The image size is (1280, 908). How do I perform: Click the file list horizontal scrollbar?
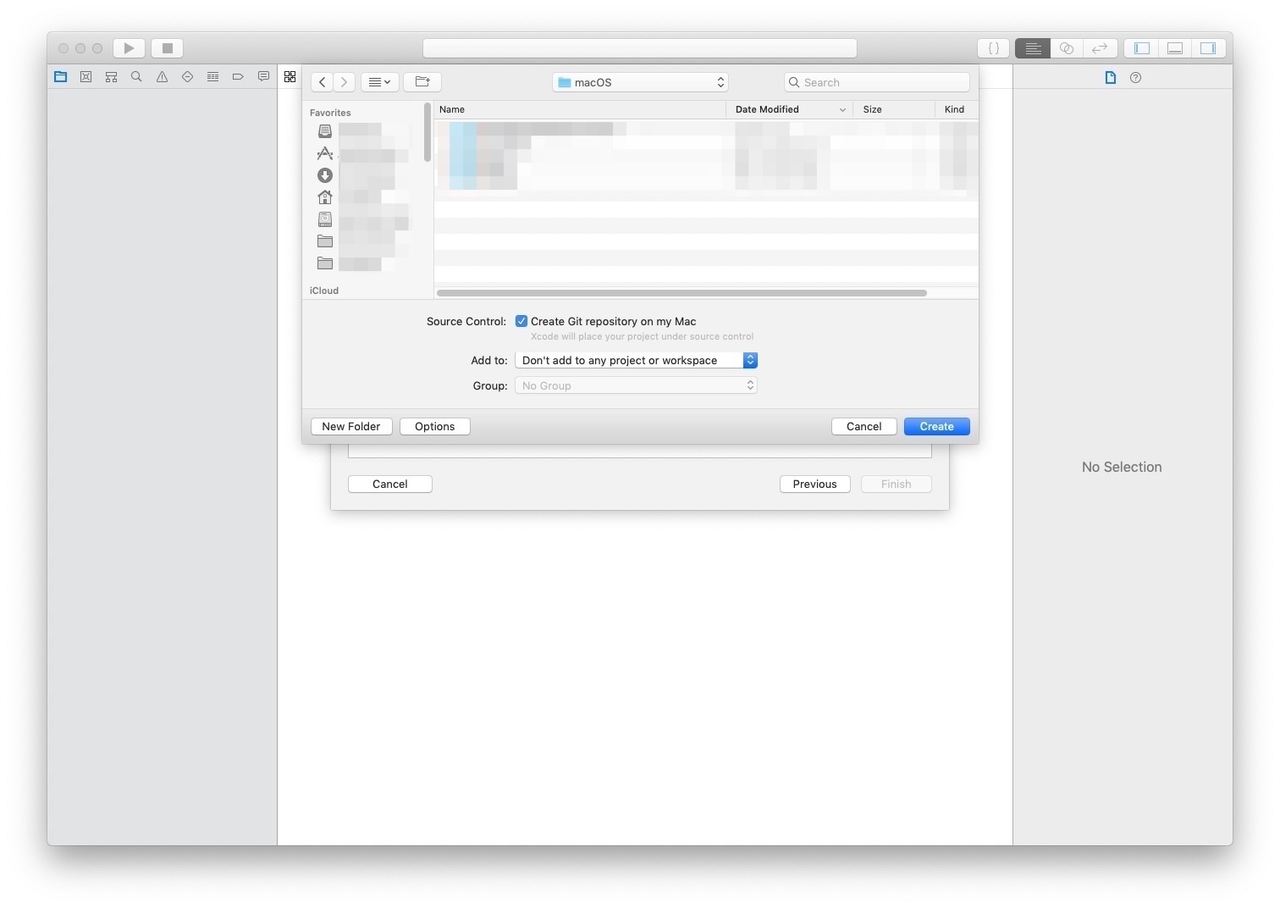[x=682, y=293]
